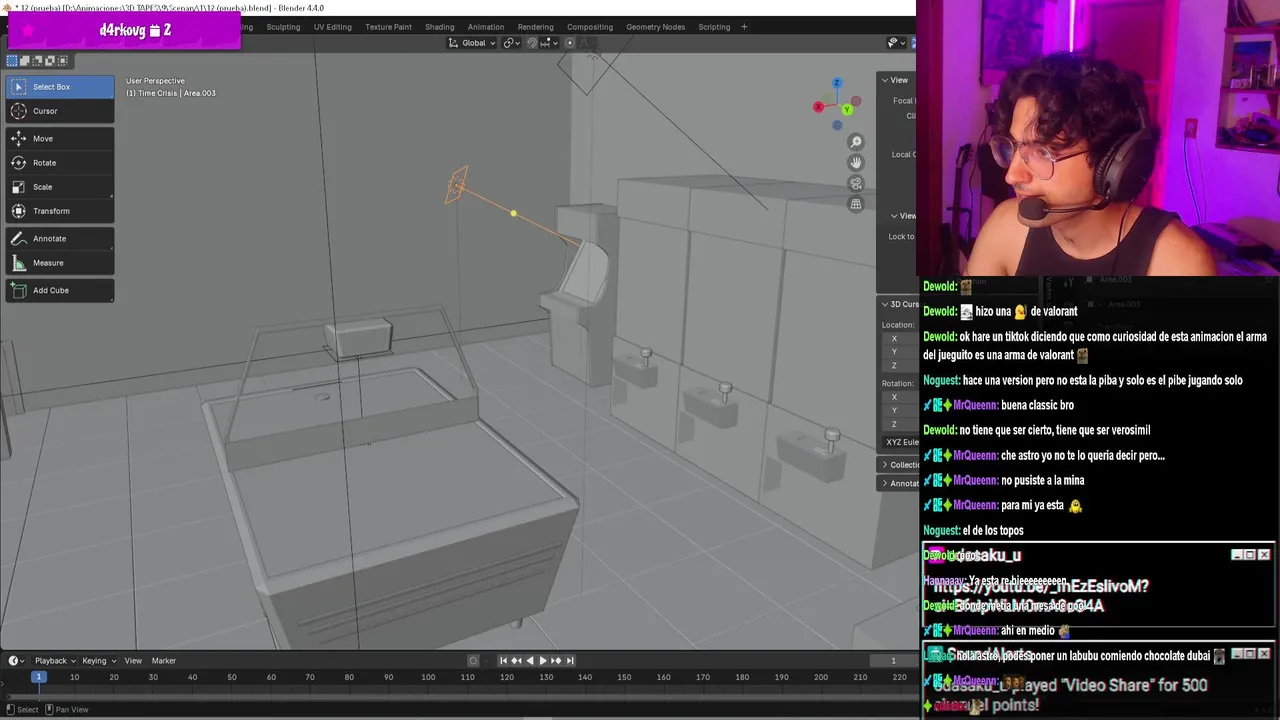The height and width of the screenshot is (720, 1280).
Task: Choose the Move tool
Action: pos(60,139)
